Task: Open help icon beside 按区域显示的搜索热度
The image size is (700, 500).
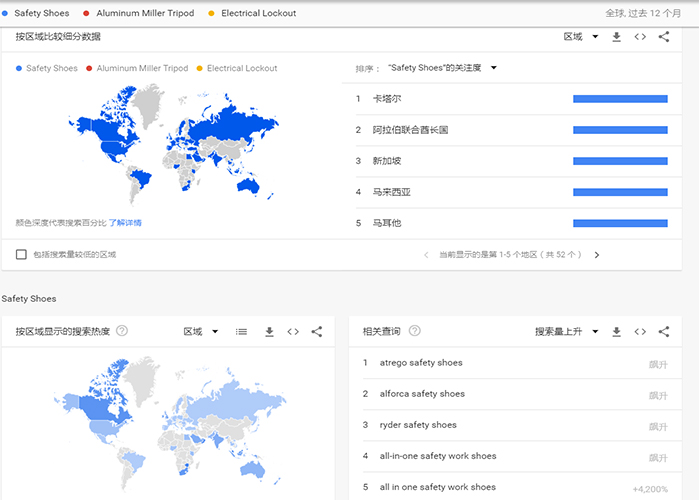Action: pos(122,331)
